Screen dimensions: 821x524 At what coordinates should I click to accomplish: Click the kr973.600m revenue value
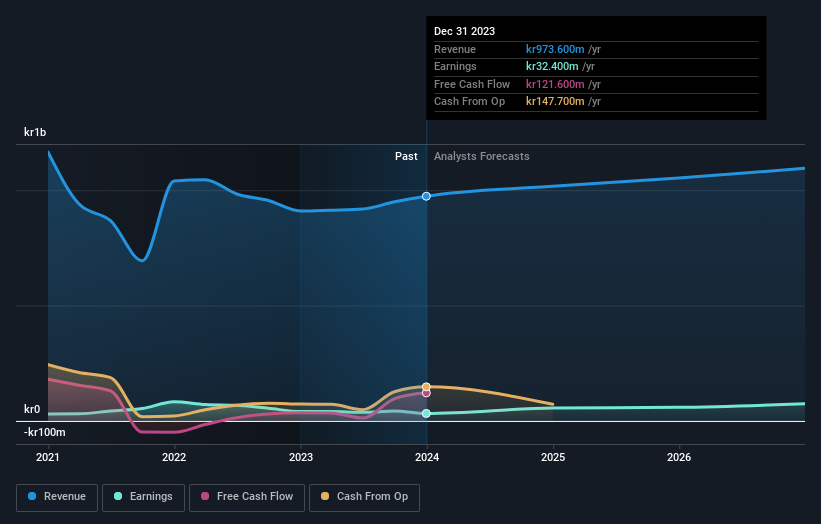click(555, 49)
